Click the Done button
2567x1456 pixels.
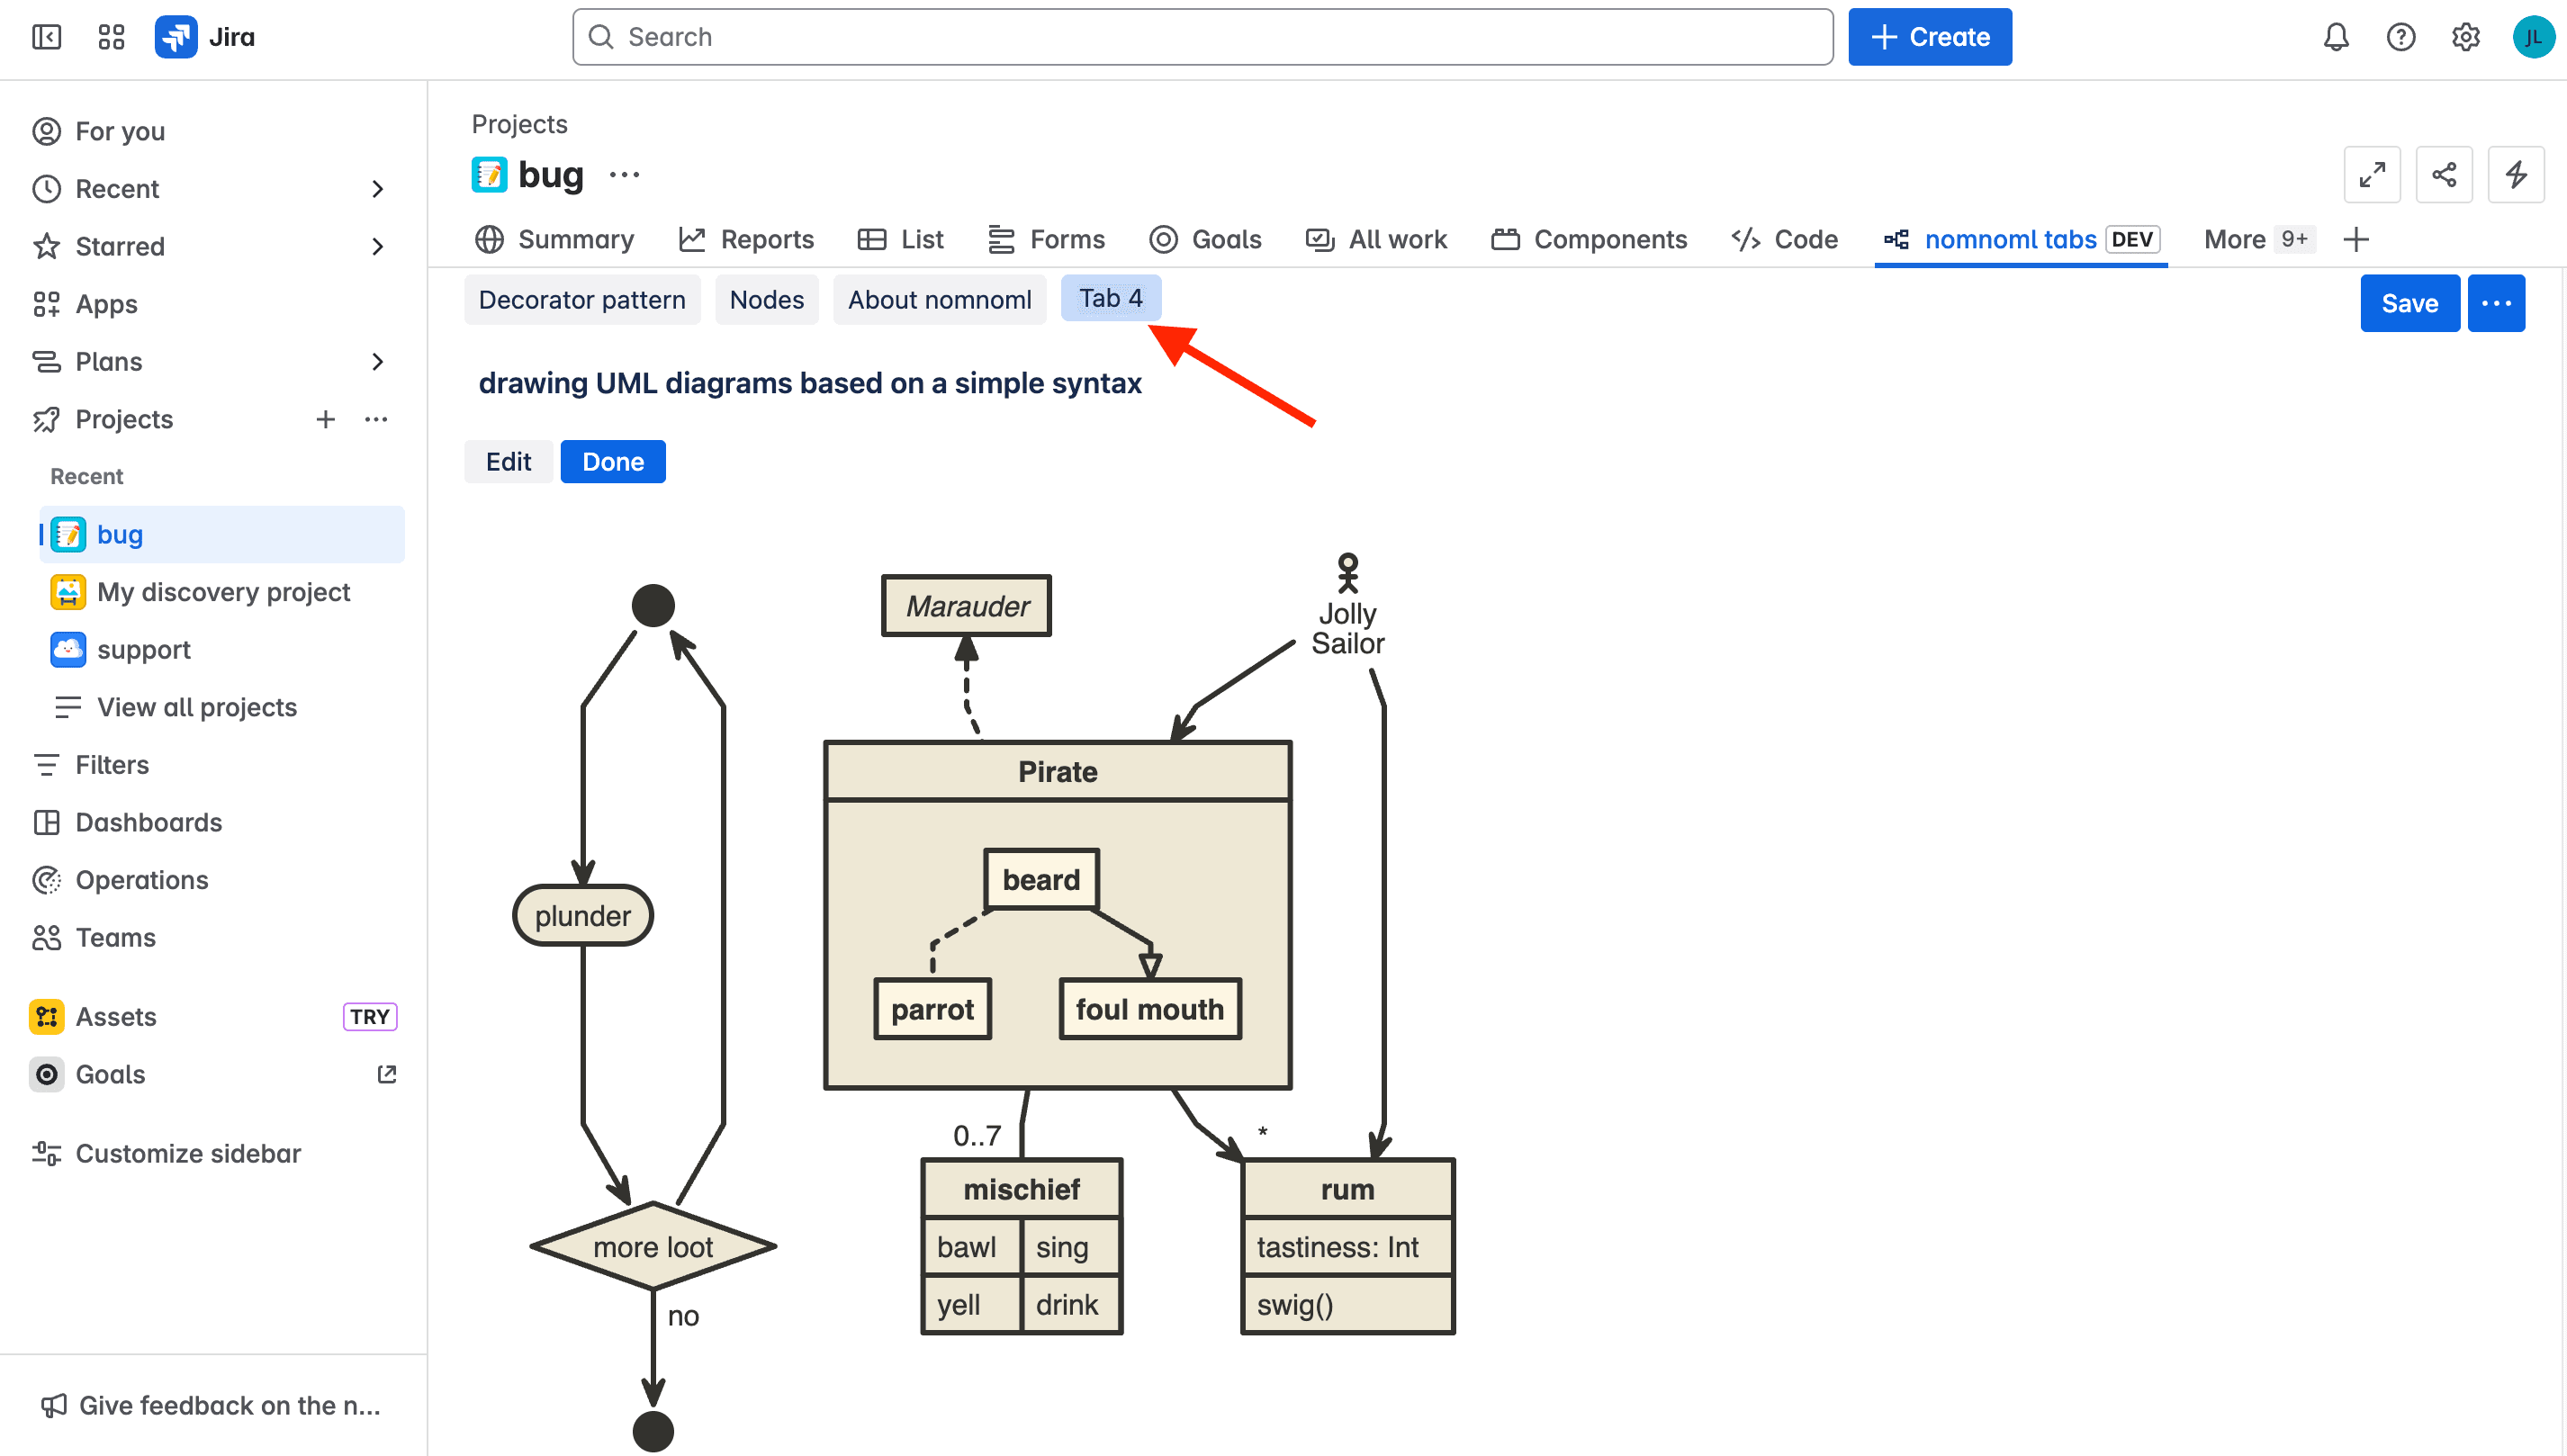pyautogui.click(x=613, y=461)
